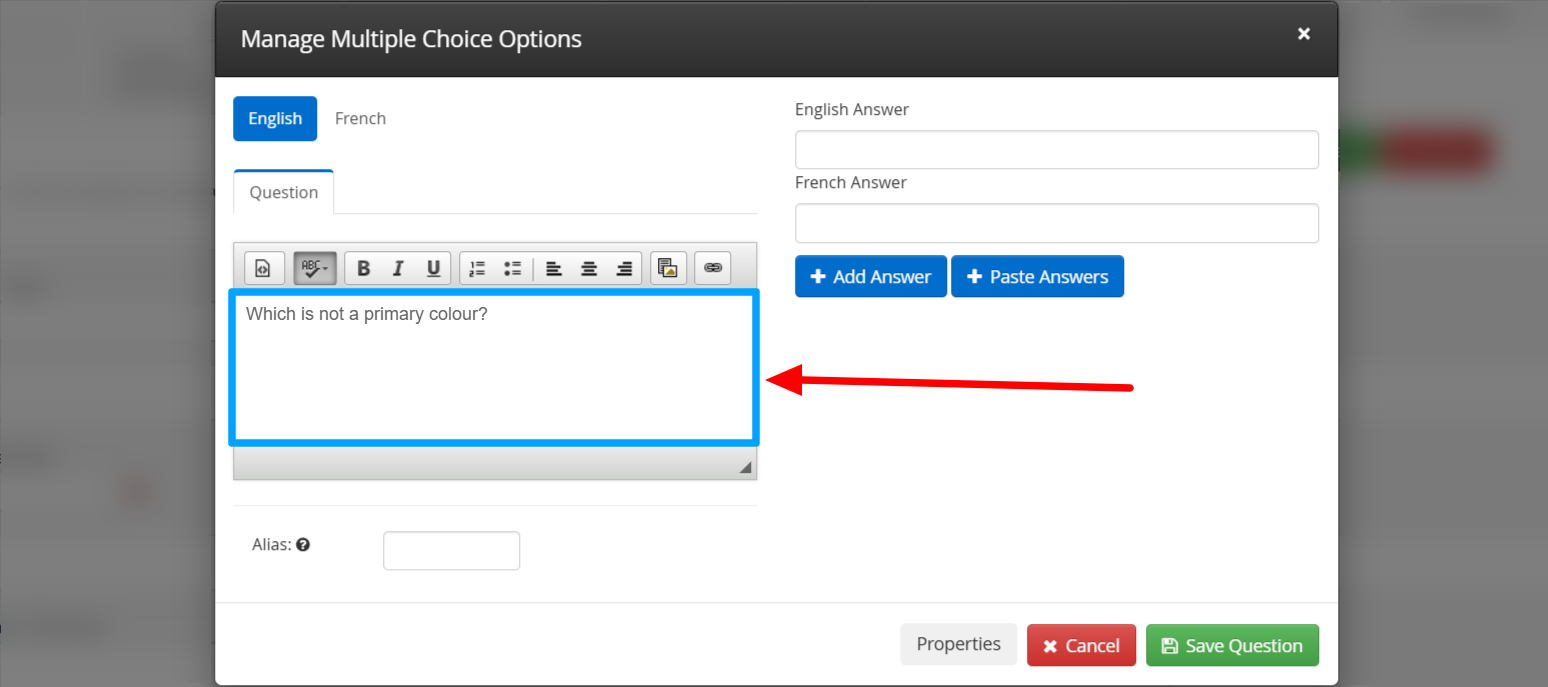
Task: Toggle bold formatting
Action: 363,268
